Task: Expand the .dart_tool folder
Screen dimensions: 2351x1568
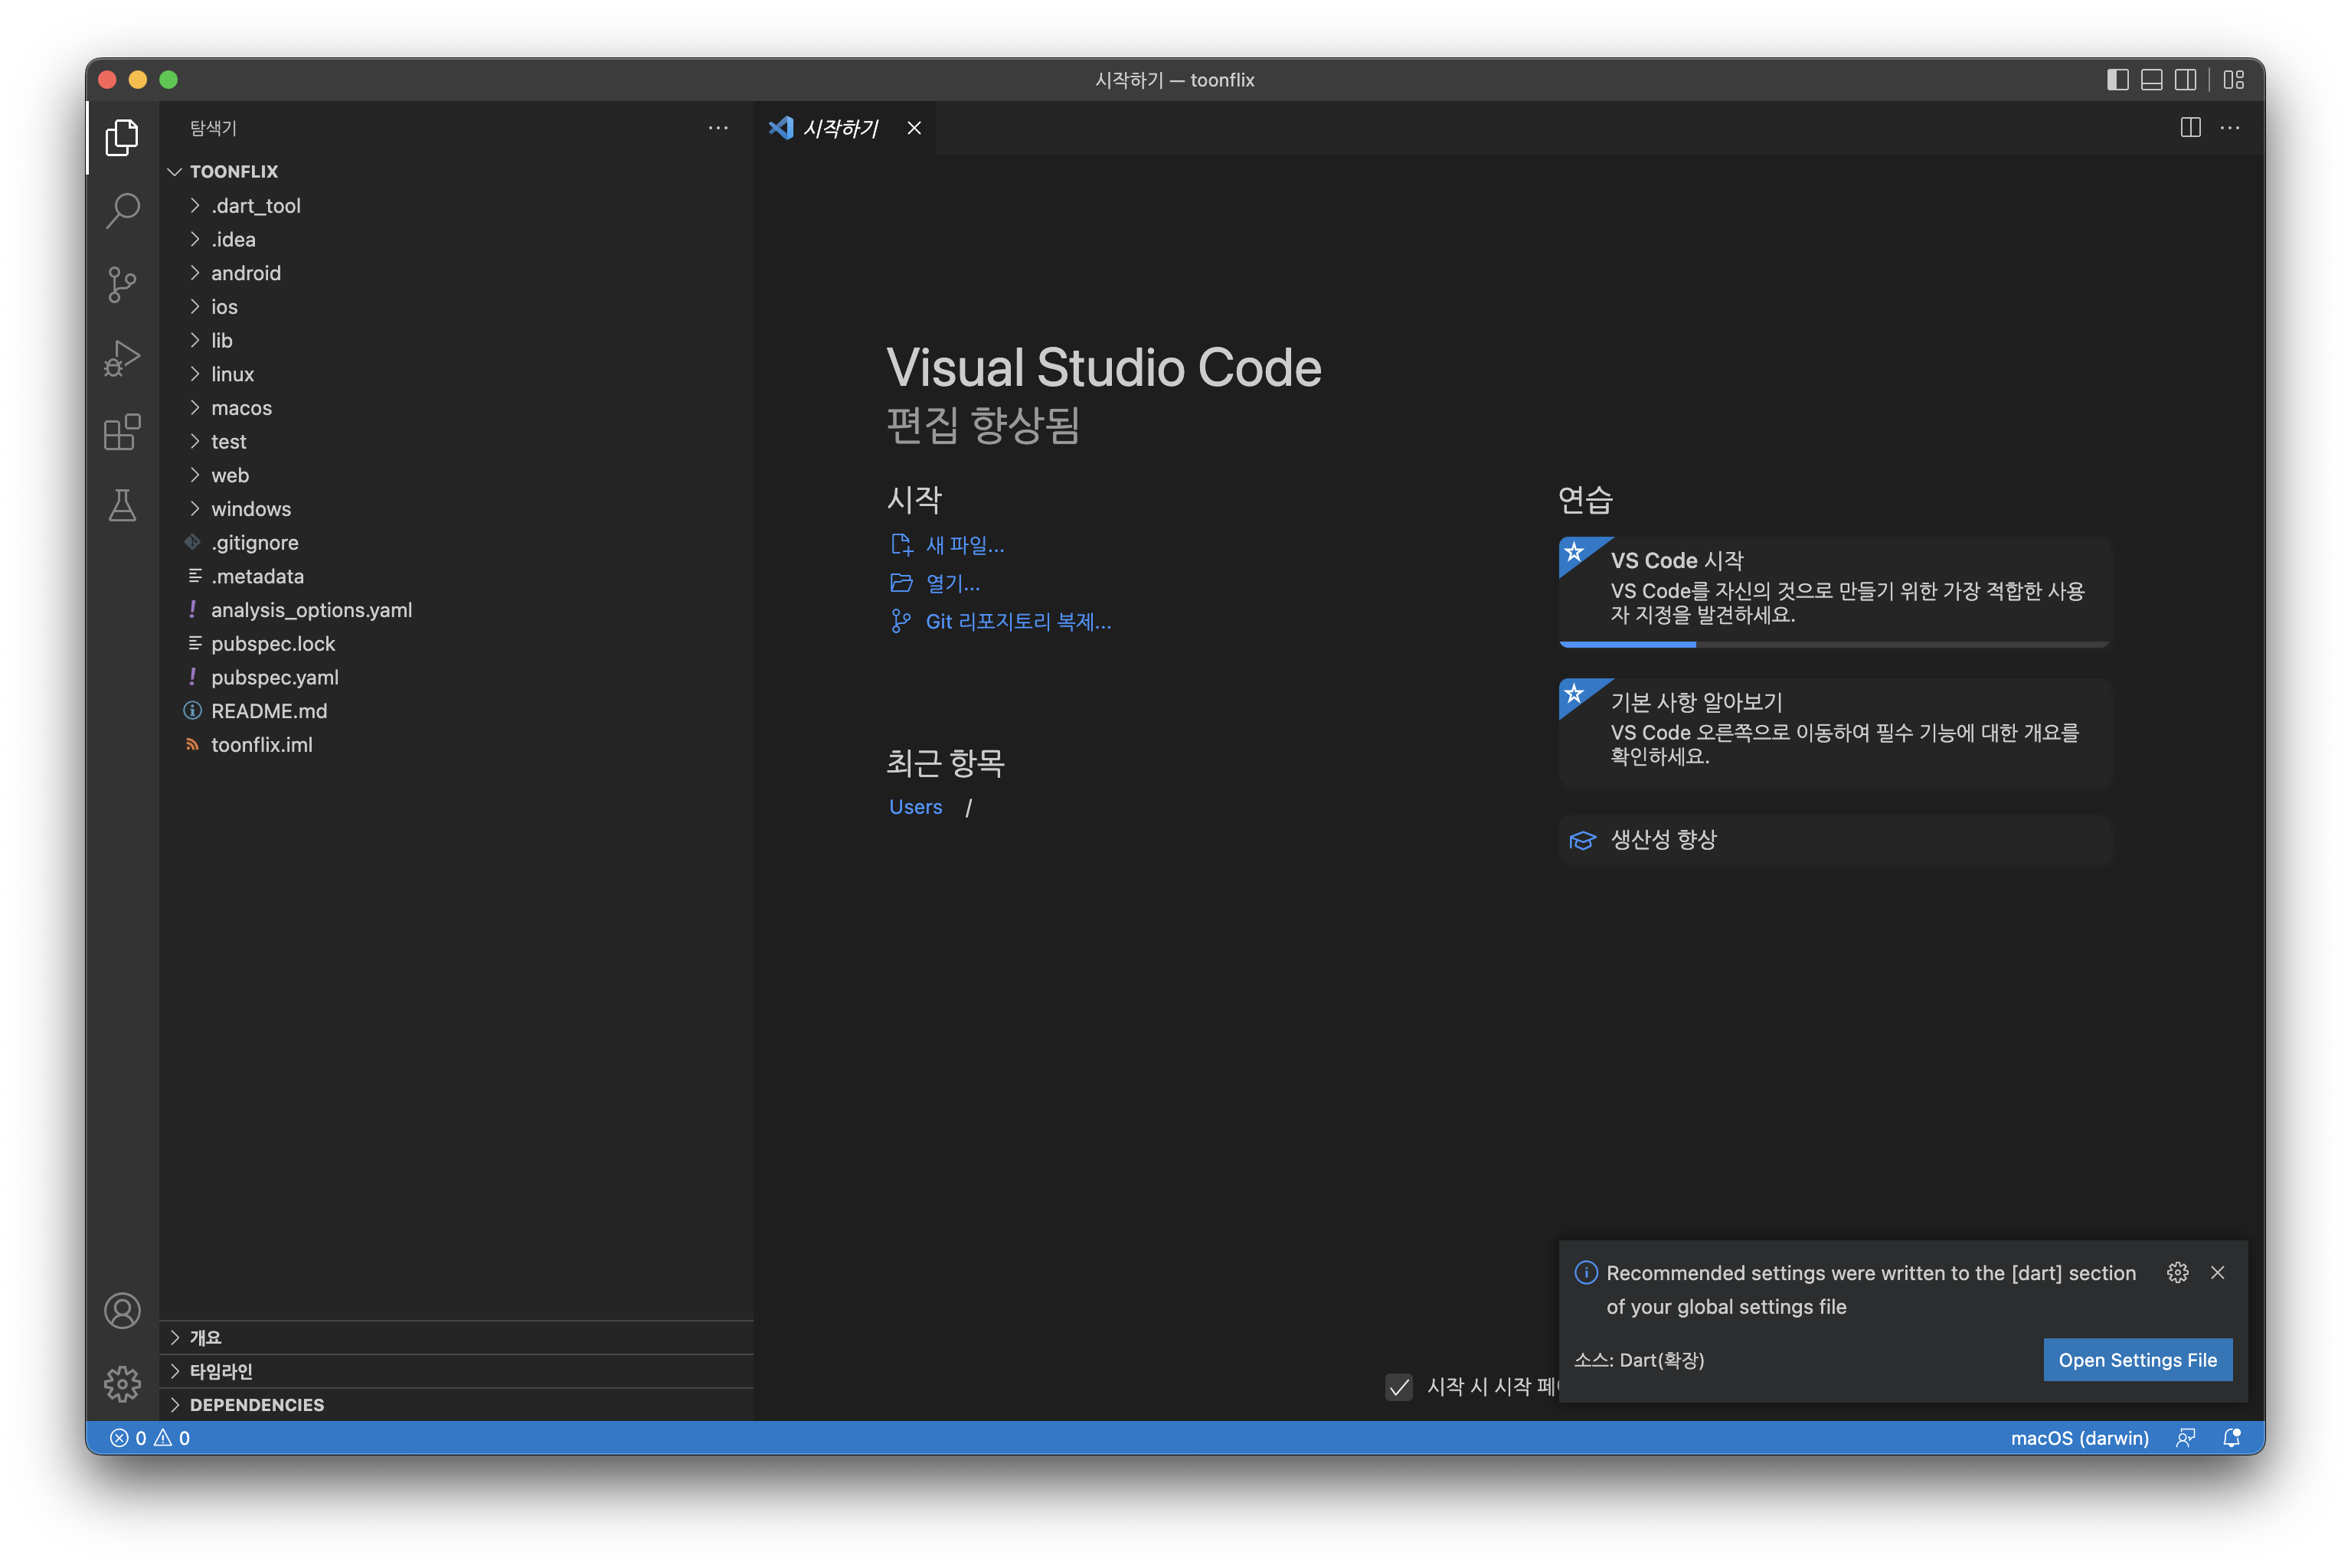Action: pos(456,205)
